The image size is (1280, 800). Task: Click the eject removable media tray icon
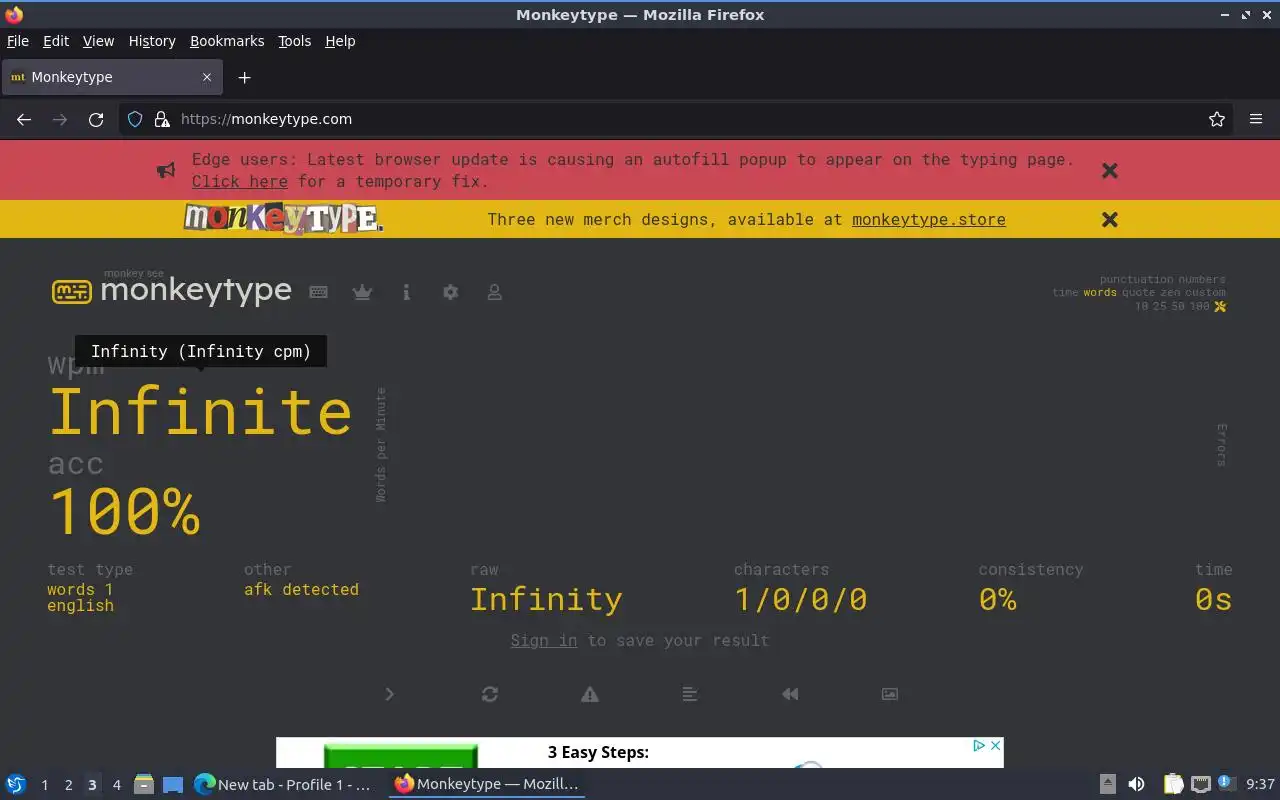pos(1108,785)
